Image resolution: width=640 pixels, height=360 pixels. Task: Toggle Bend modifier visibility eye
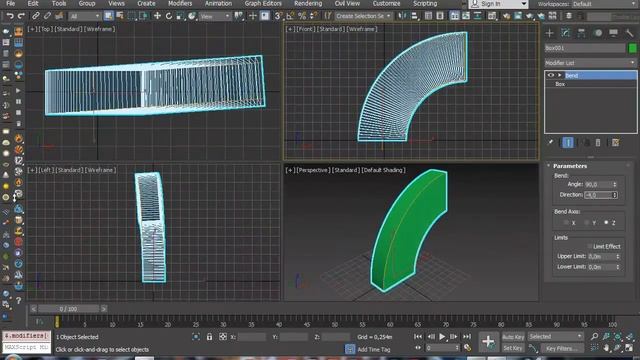pyautogui.click(x=551, y=75)
